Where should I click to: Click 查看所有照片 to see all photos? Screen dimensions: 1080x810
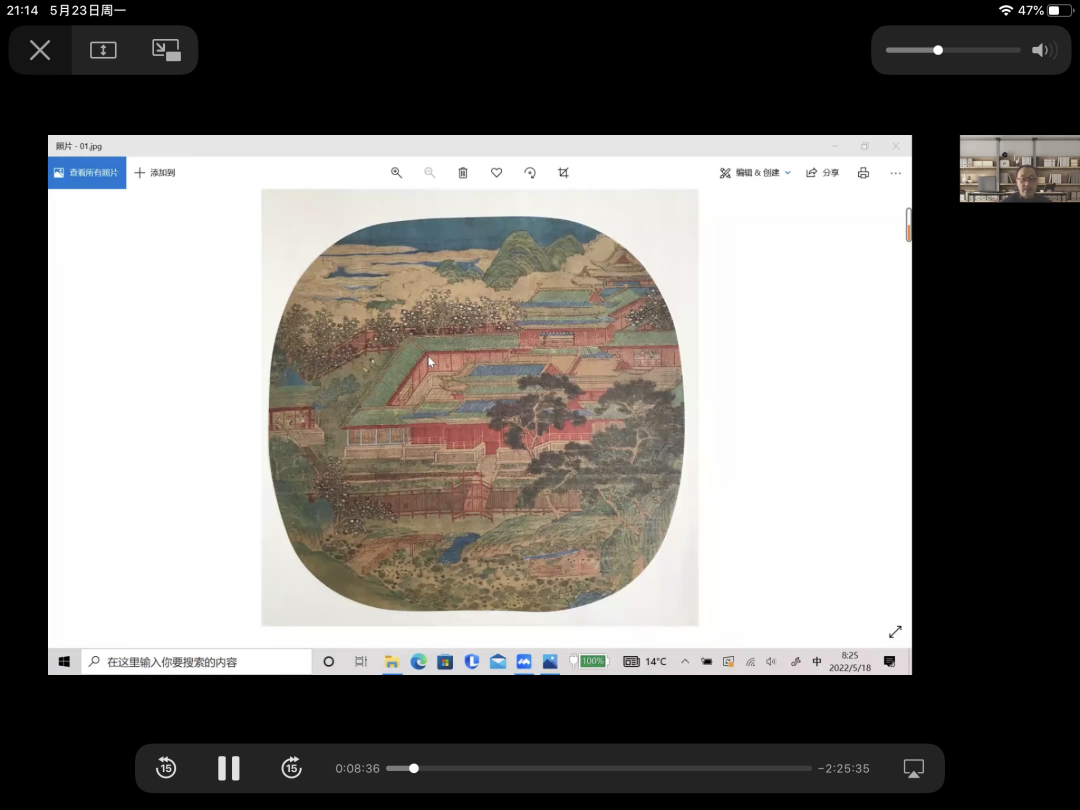pyautogui.click(x=87, y=173)
